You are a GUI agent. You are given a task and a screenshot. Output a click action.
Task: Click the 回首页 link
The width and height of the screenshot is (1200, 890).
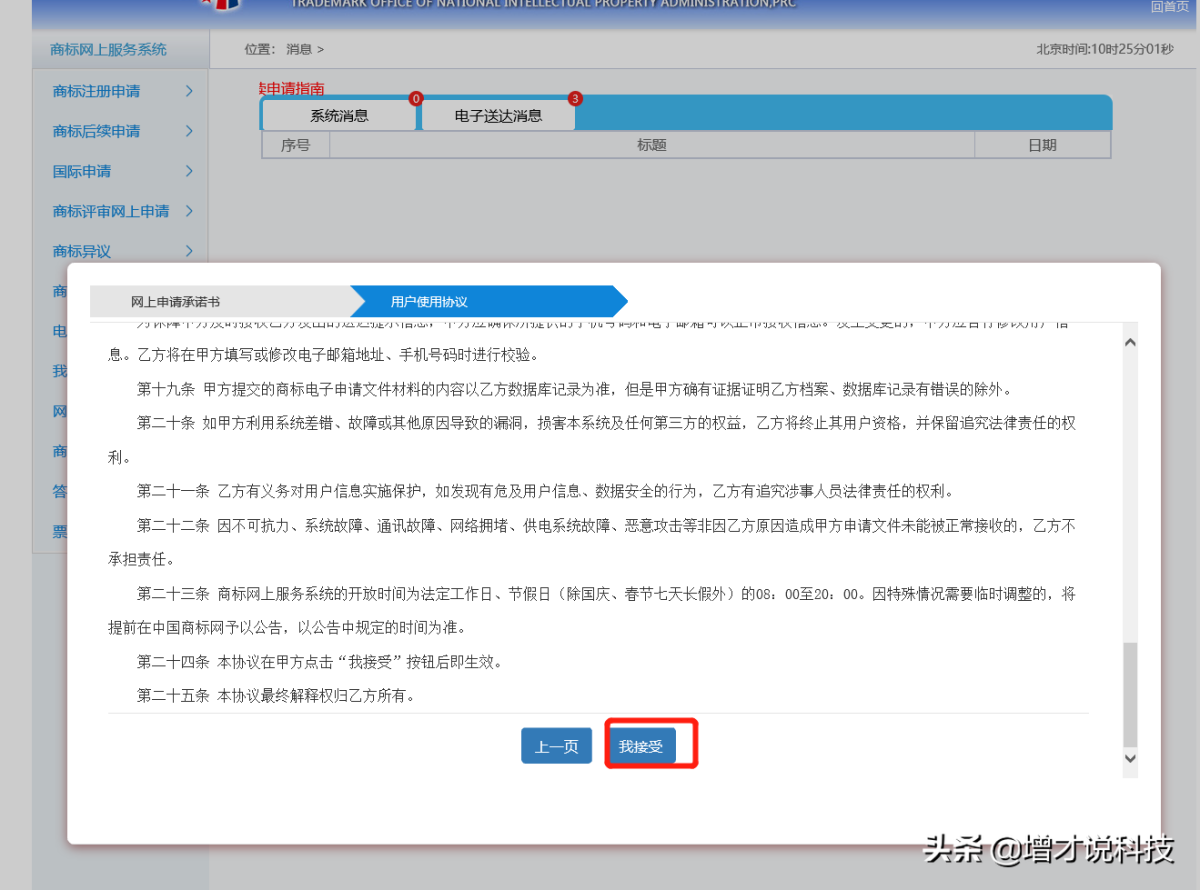click(1169, 6)
